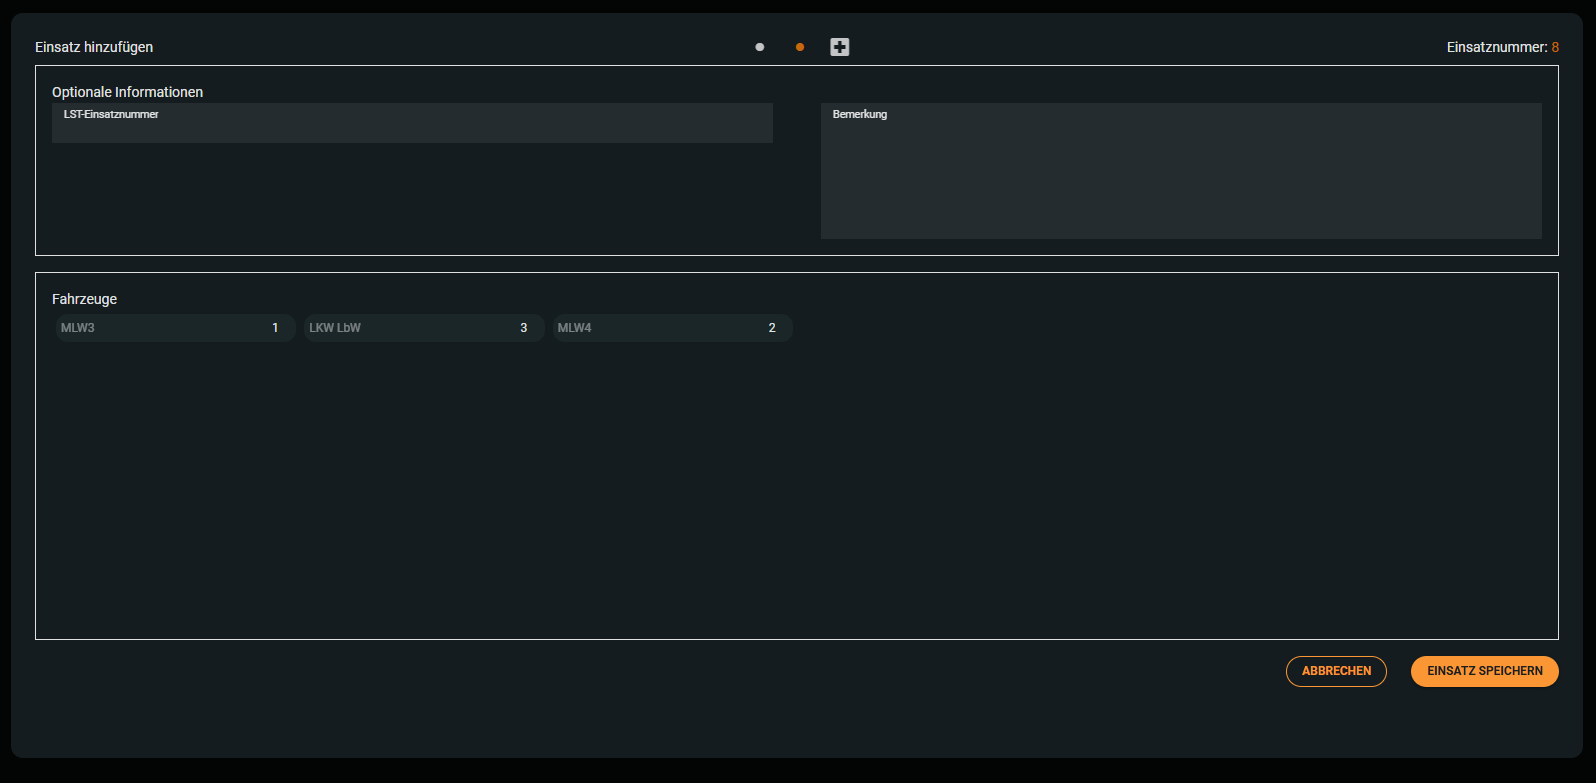Click the medical cross plus icon
The image size is (1596, 783).
point(839,47)
